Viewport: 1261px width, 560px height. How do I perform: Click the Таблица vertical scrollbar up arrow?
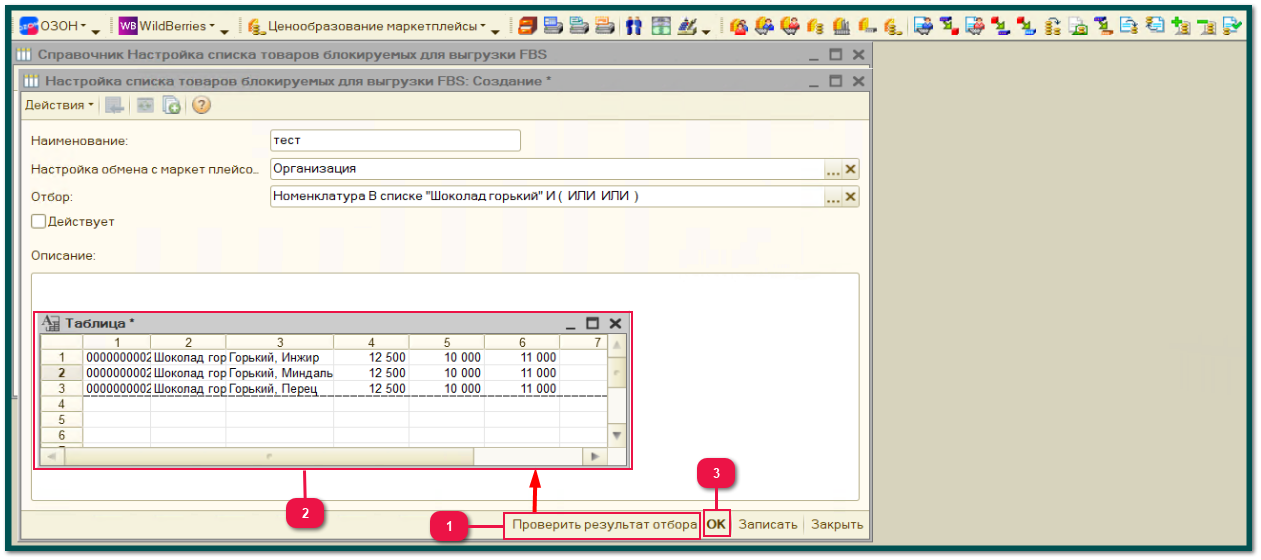616,344
